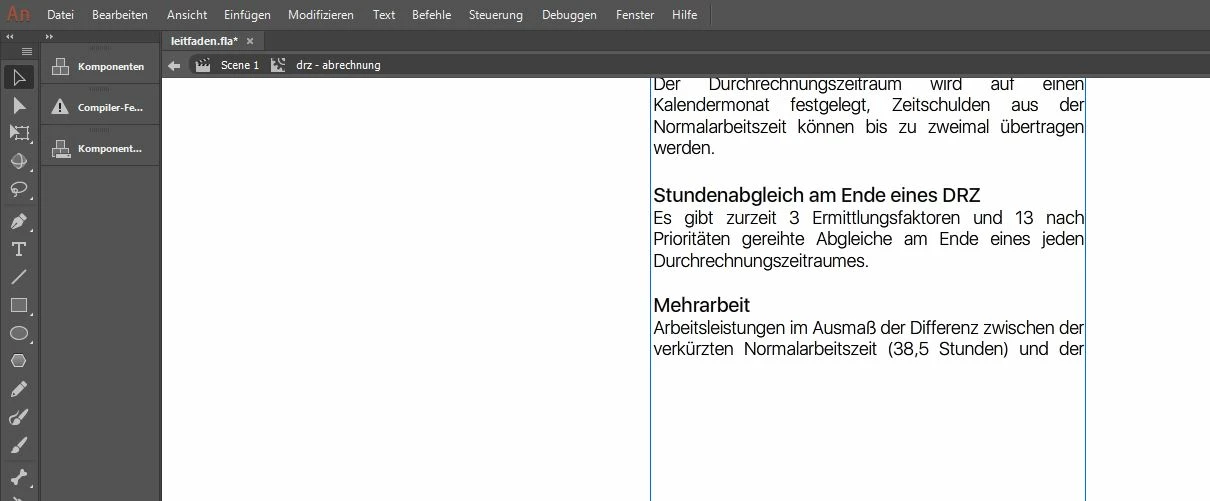The width and height of the screenshot is (1210, 501).
Task: Select the Subselection tool
Action: point(19,105)
